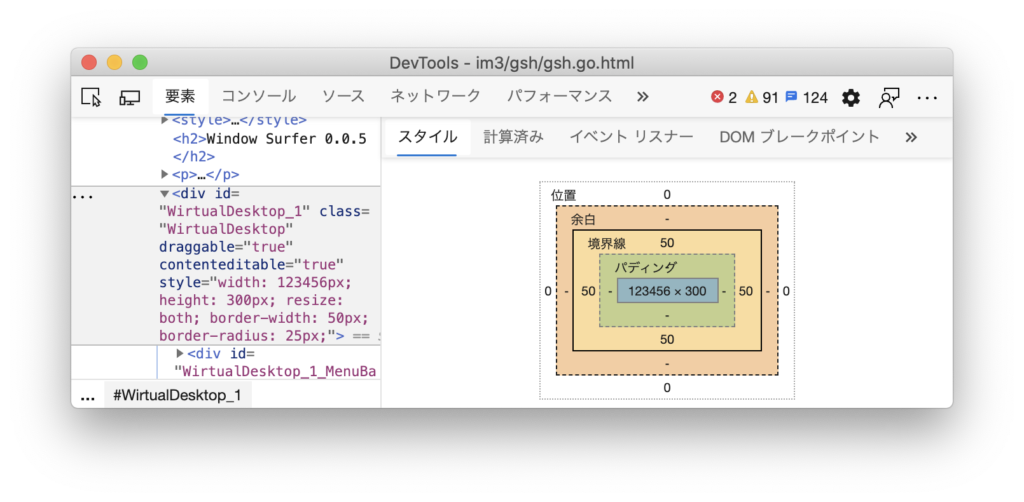This screenshot has width=1024, height=502.
Task: Click the #WirtualDesktop_1 breadcrumb
Action: tap(177, 395)
